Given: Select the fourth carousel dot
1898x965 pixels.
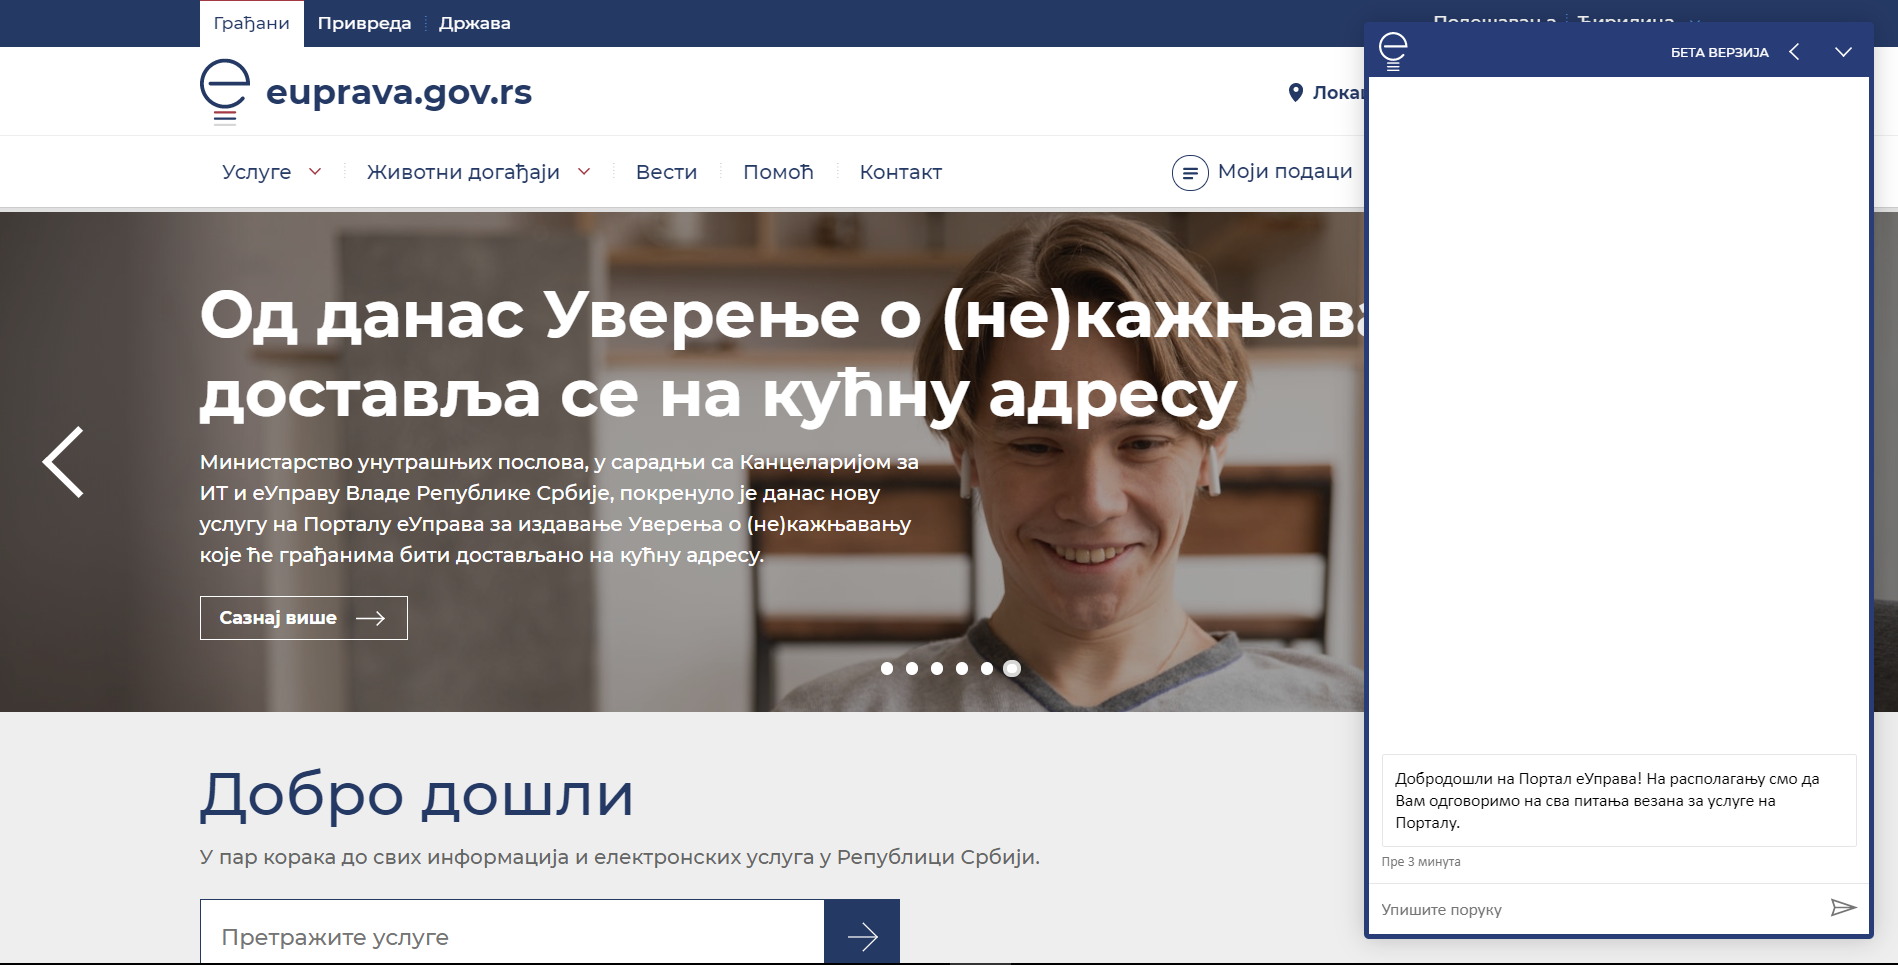Looking at the screenshot, I should tap(963, 669).
